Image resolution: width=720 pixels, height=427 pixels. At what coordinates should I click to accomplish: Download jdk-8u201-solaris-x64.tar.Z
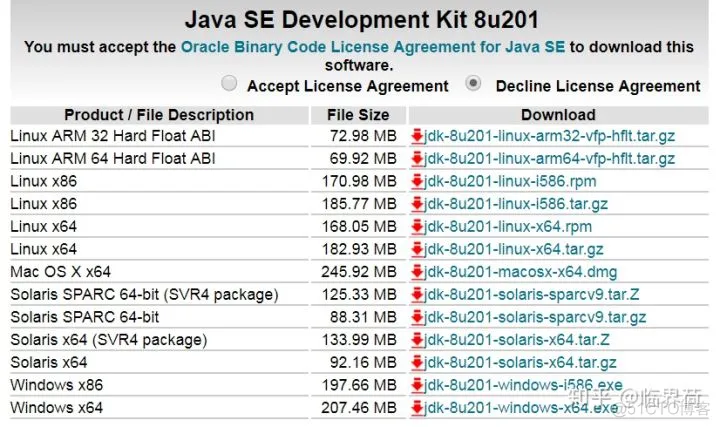[x=517, y=340]
